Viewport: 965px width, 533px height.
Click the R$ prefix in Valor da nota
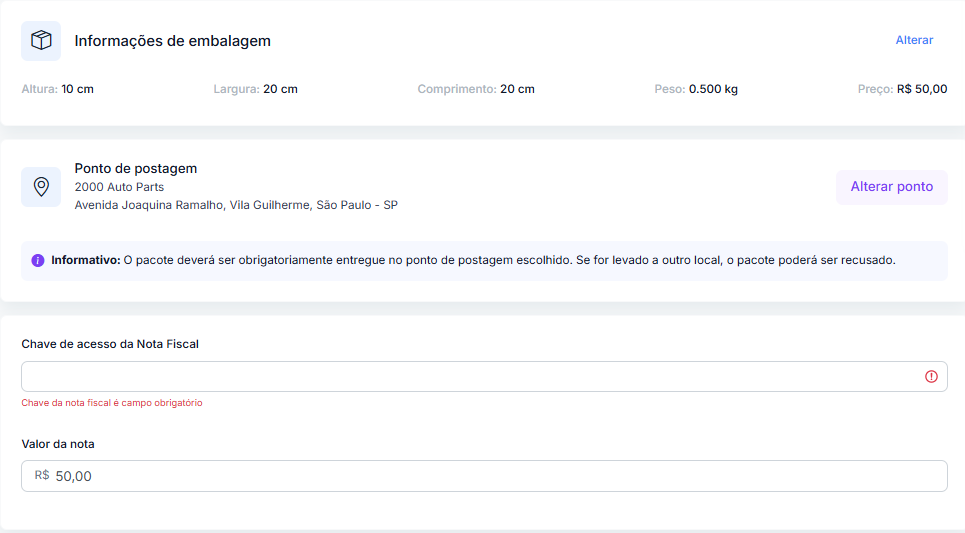point(42,476)
